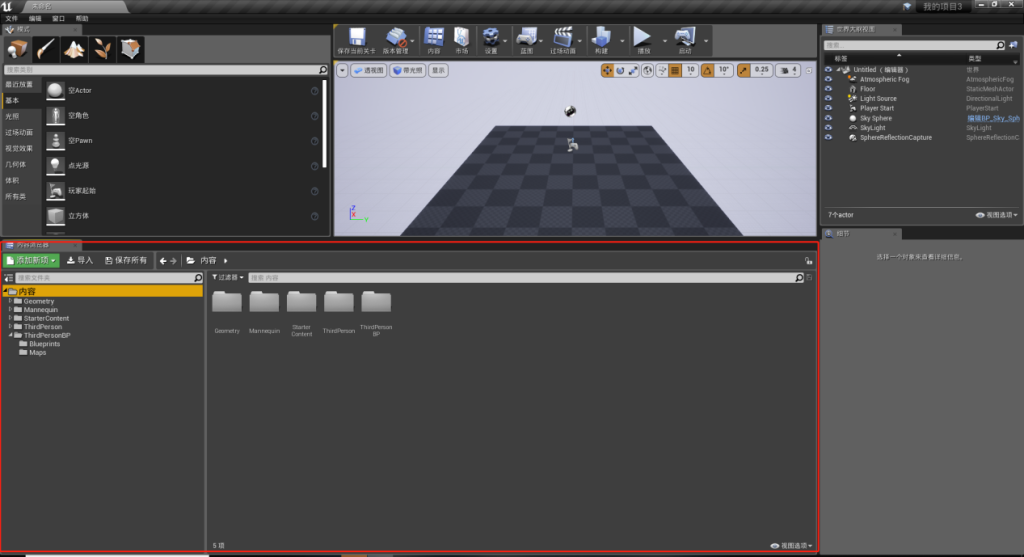This screenshot has width=1024, height=557.
Task: Select the scale gizmo tool in viewport
Action: tap(633, 71)
